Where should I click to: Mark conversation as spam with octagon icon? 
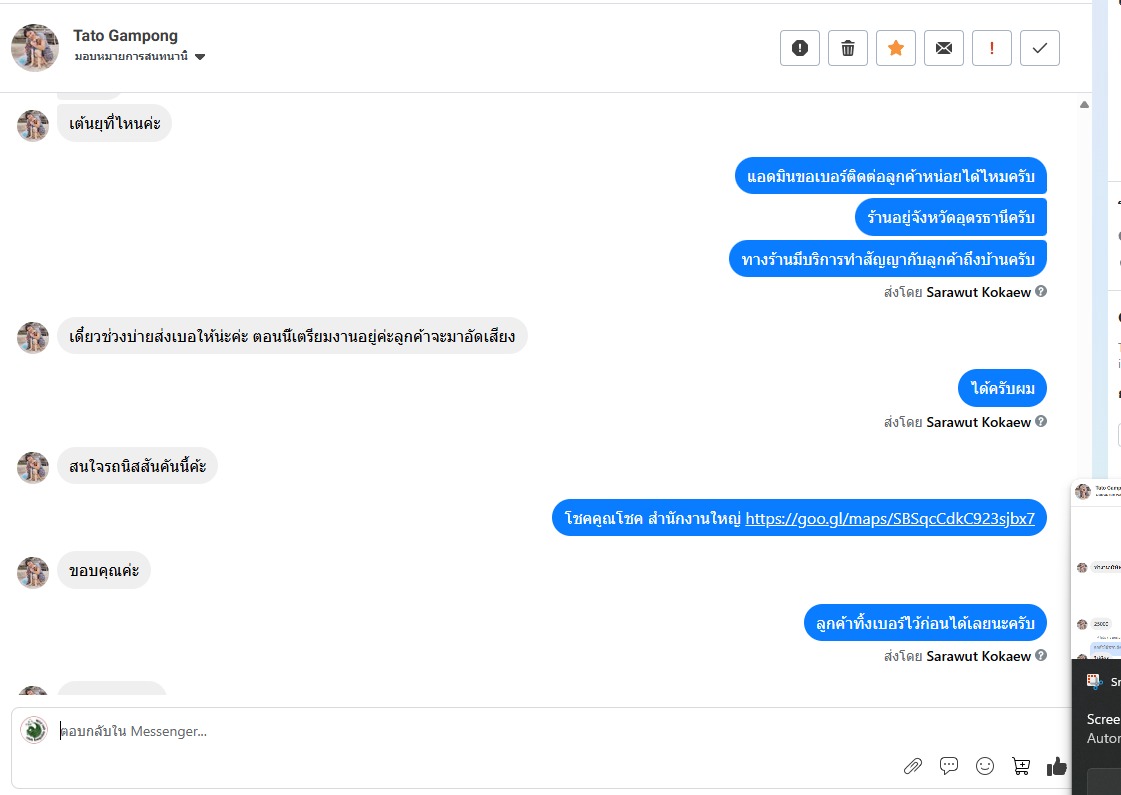point(799,48)
